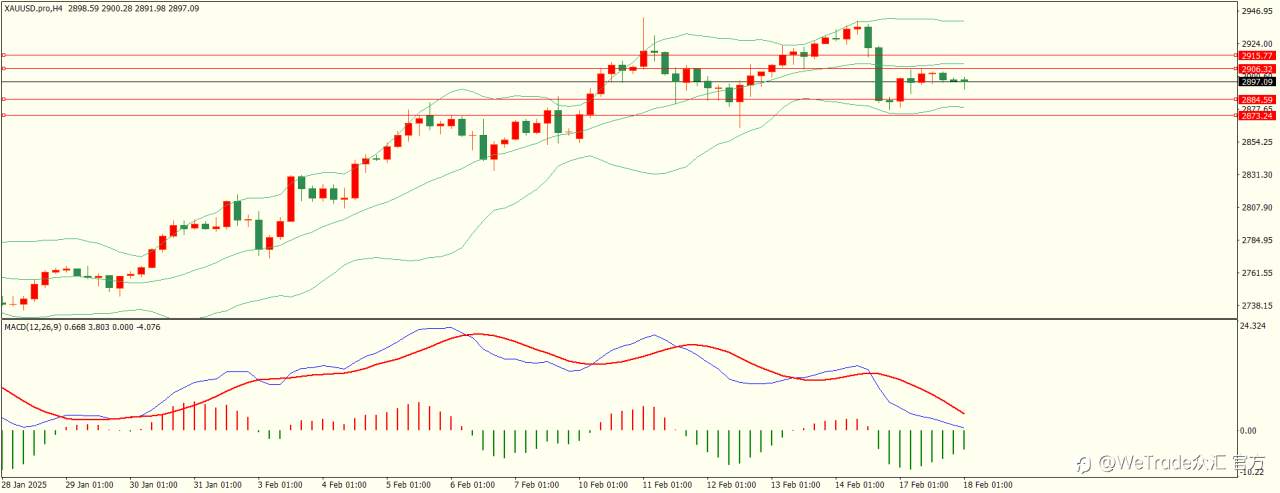Click the 12 Feb 01:00 time label
The width and height of the screenshot is (1280, 493).
tap(733, 485)
